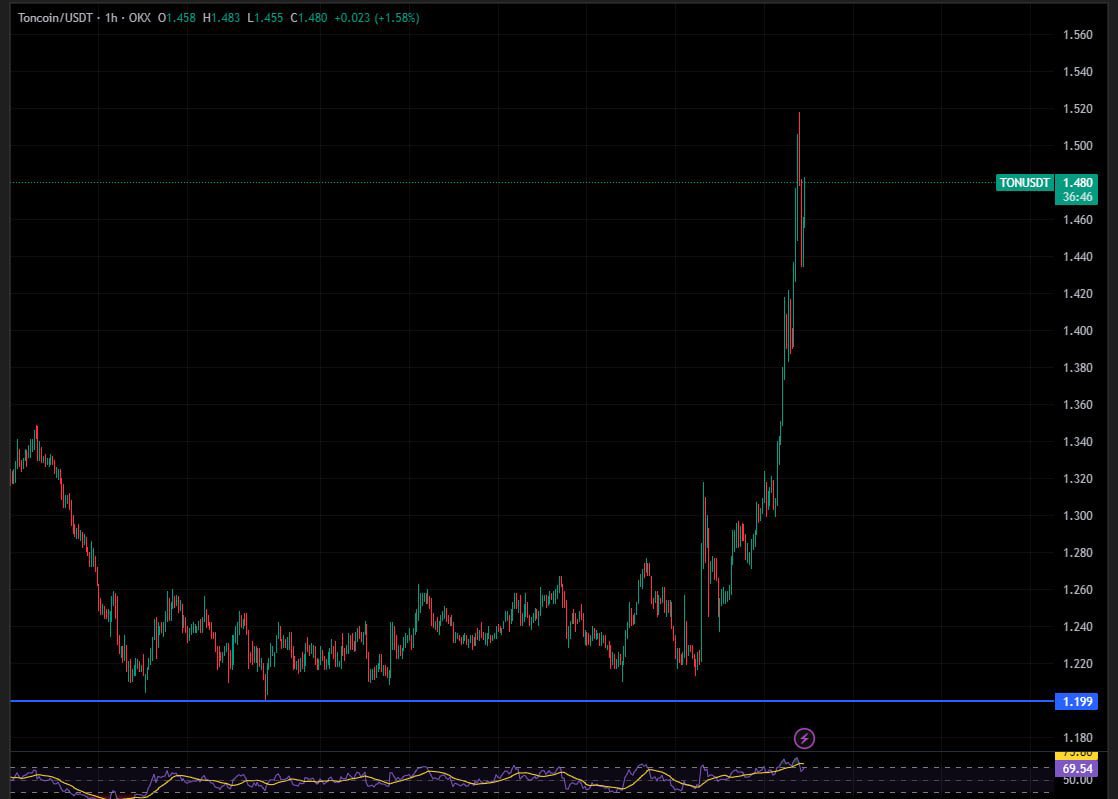This screenshot has width=1118, height=799.
Task: Click the green TONUSDT symbol tag
Action: [1024, 183]
